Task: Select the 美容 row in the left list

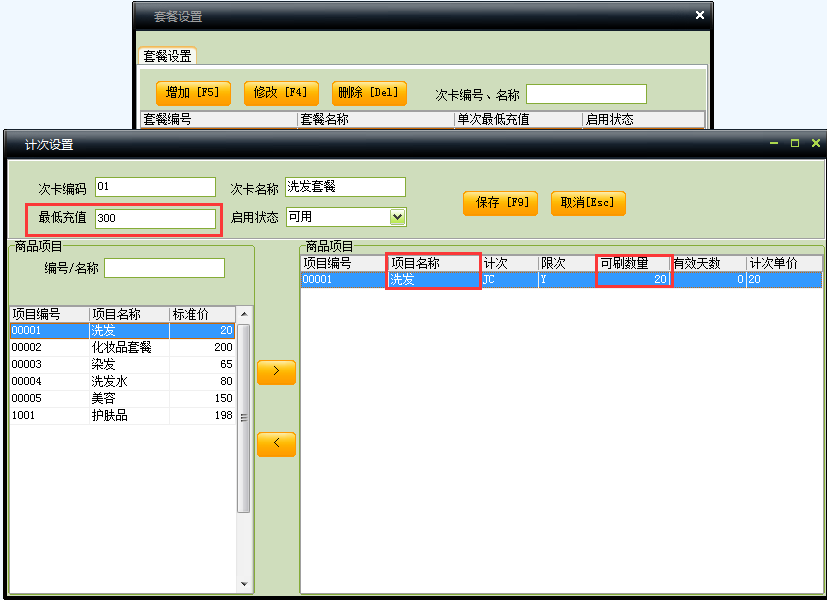Action: (x=122, y=398)
